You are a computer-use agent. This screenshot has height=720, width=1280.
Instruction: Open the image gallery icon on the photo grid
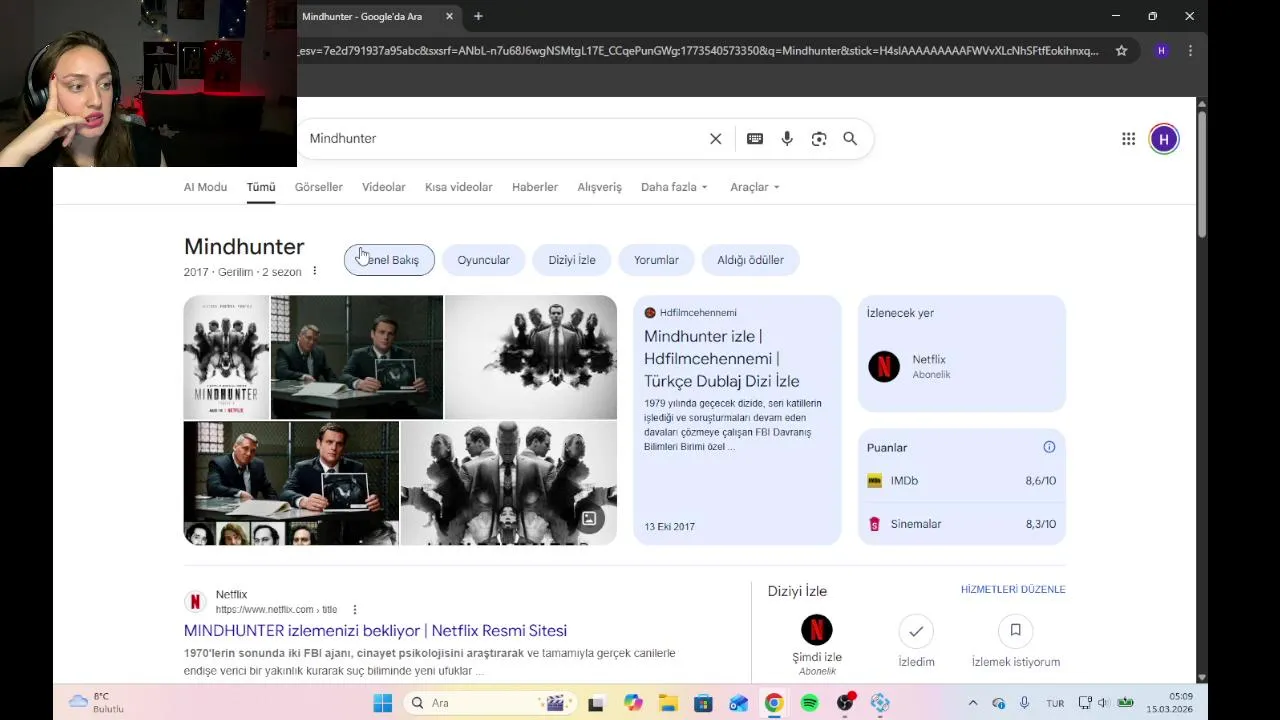pyautogui.click(x=589, y=518)
